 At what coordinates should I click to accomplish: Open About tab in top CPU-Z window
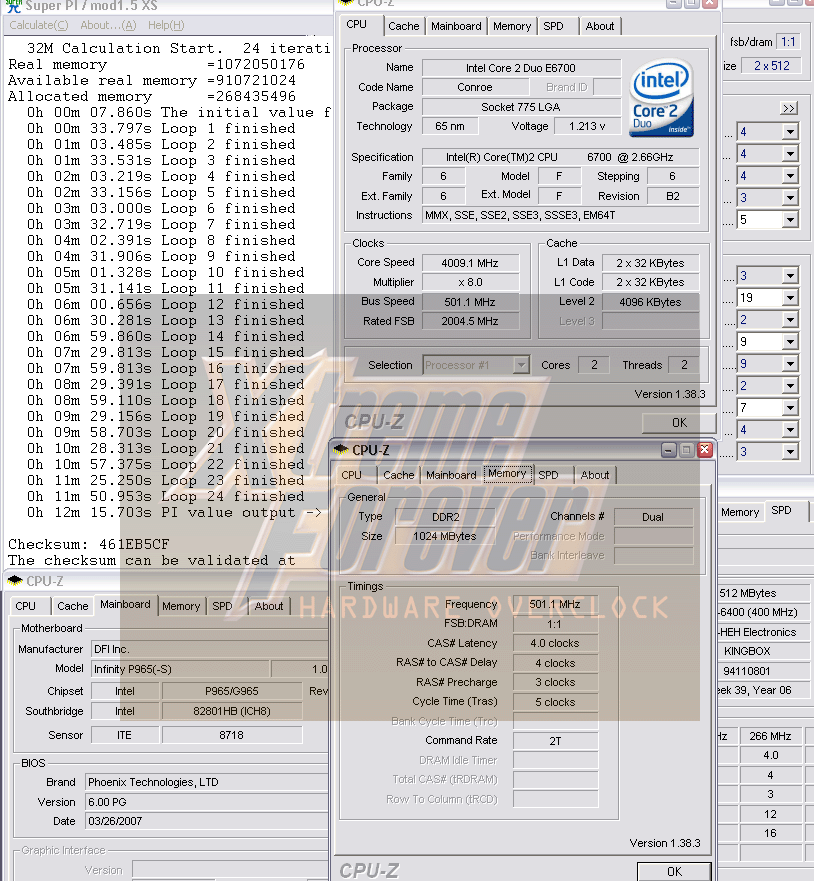point(600,26)
